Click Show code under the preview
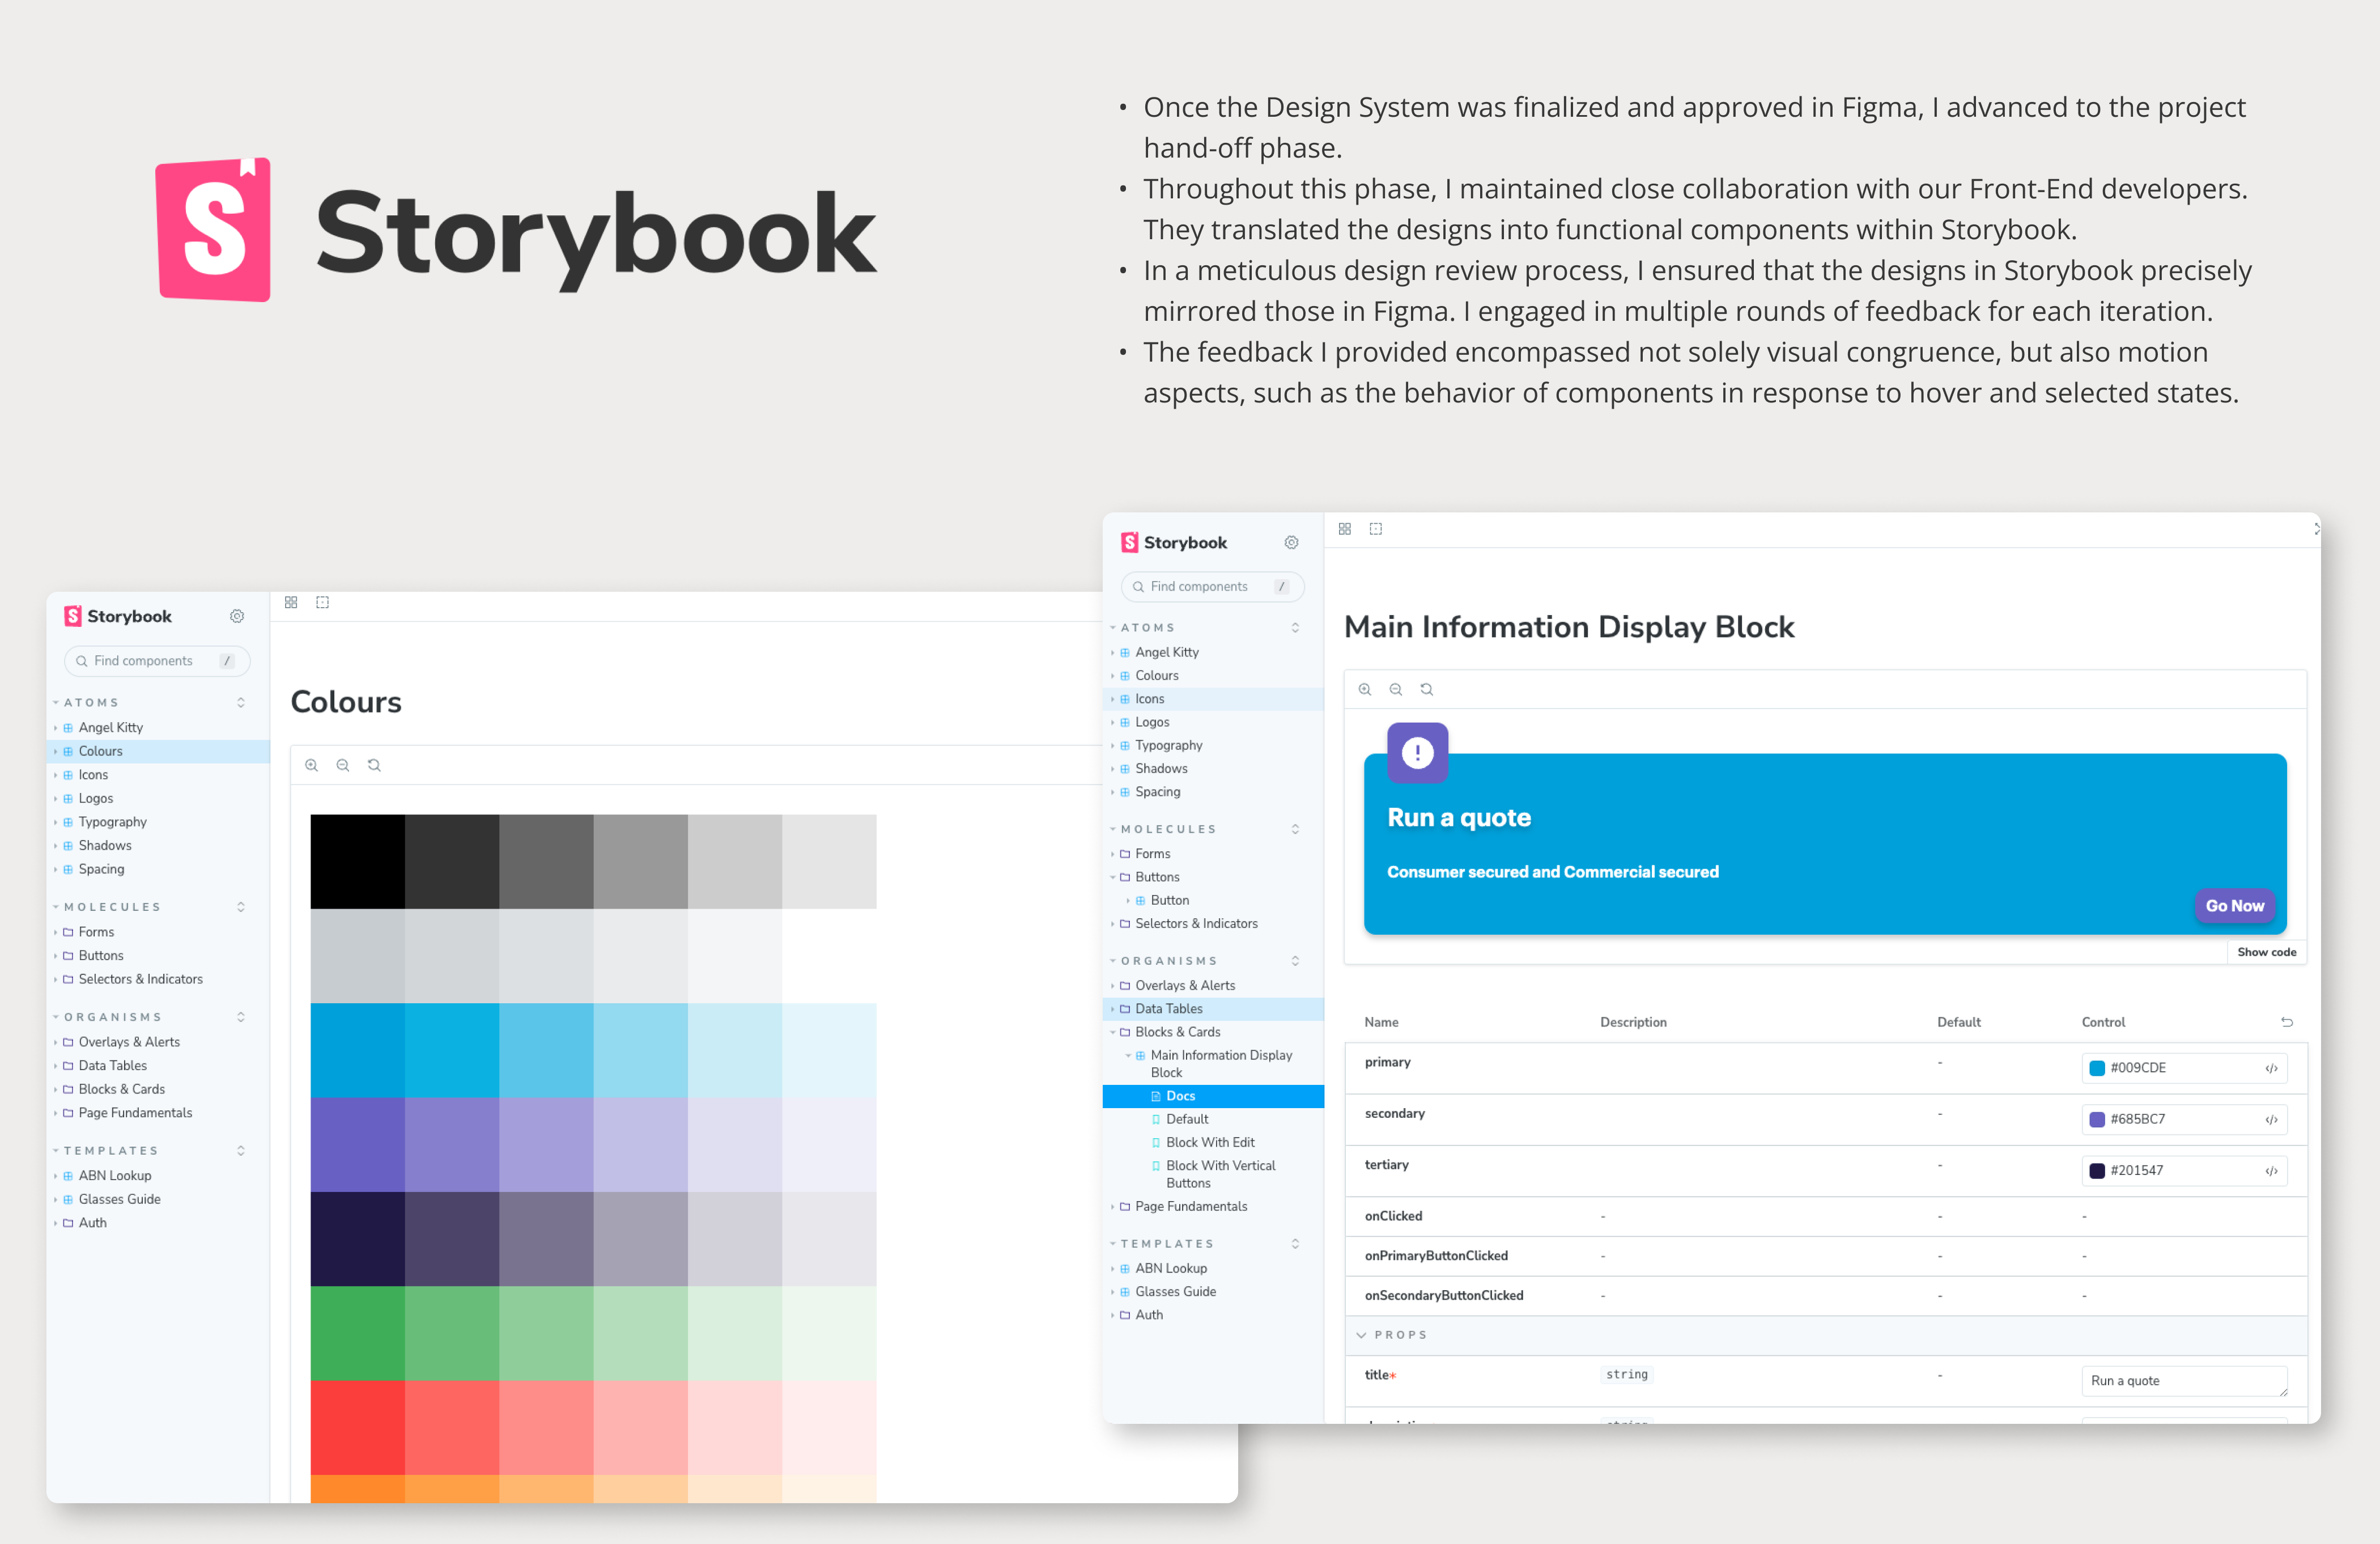2380x1544 pixels. (2266, 952)
